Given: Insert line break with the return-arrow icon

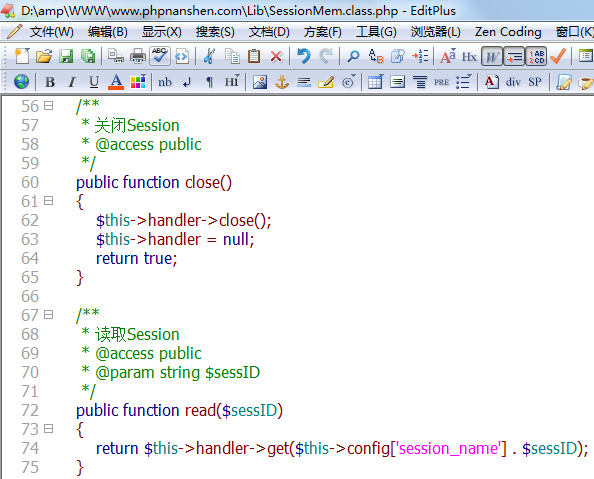Looking at the screenshot, I should (187, 82).
